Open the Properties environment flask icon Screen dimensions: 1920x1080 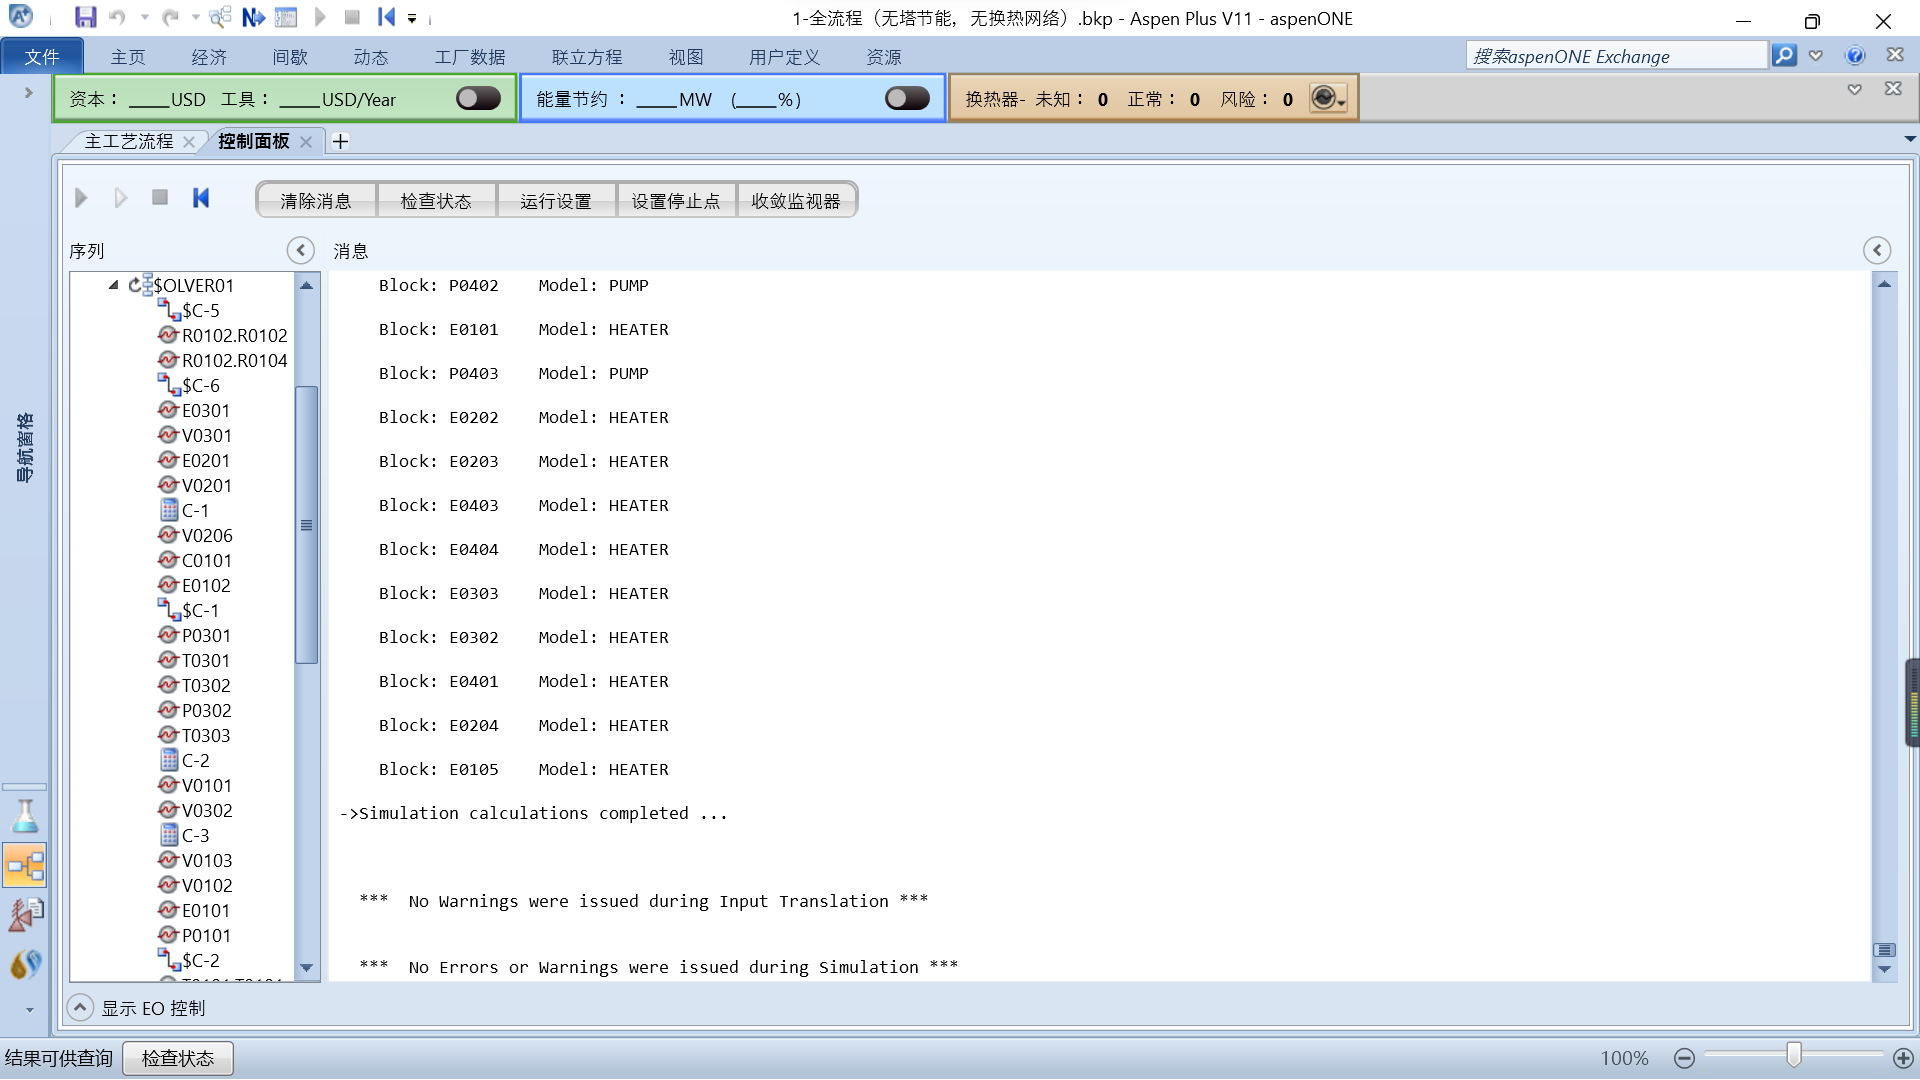(25, 816)
